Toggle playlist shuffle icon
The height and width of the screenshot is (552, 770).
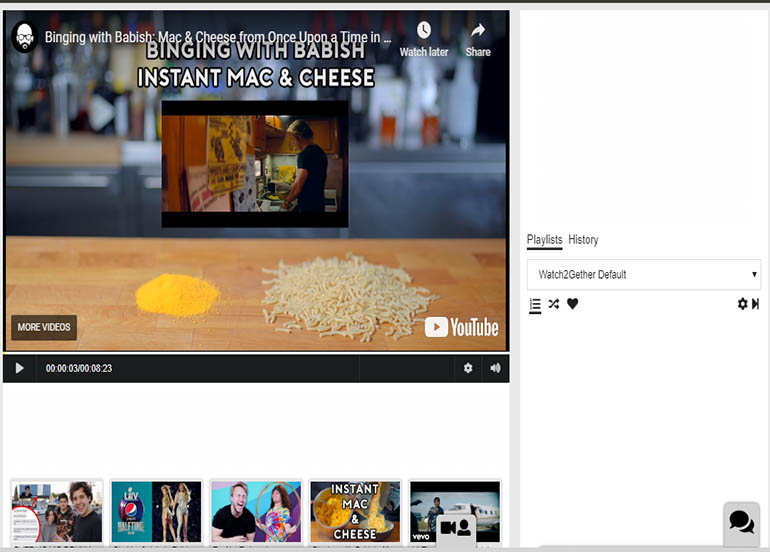pos(553,304)
